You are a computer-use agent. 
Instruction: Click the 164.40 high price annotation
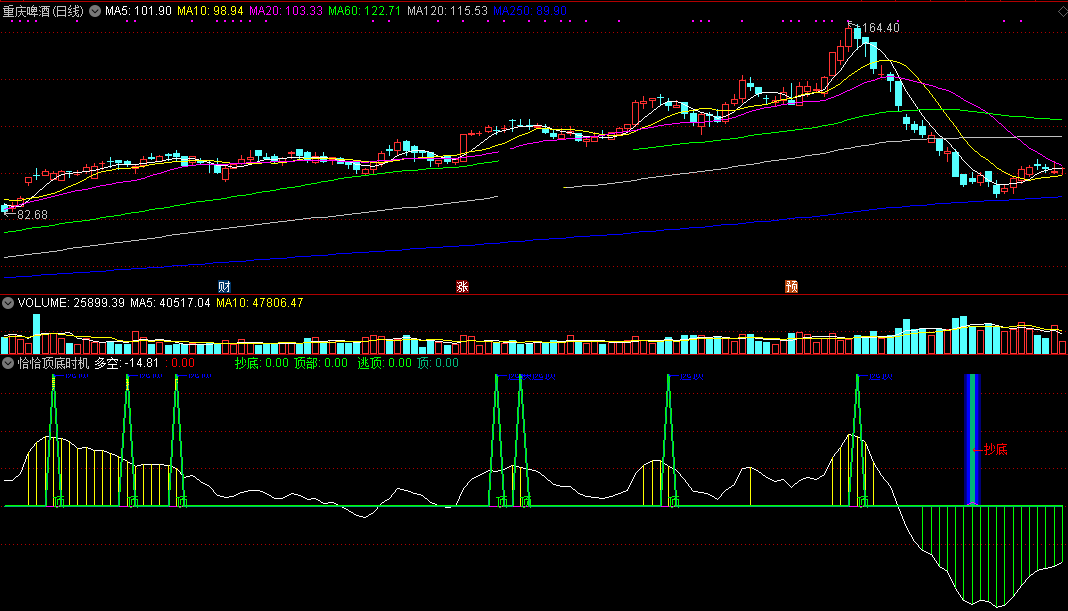pyautogui.click(x=881, y=28)
